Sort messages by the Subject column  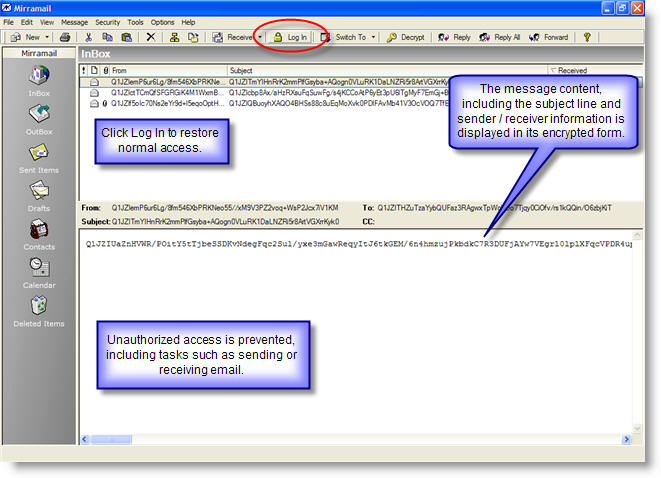[x=387, y=70]
